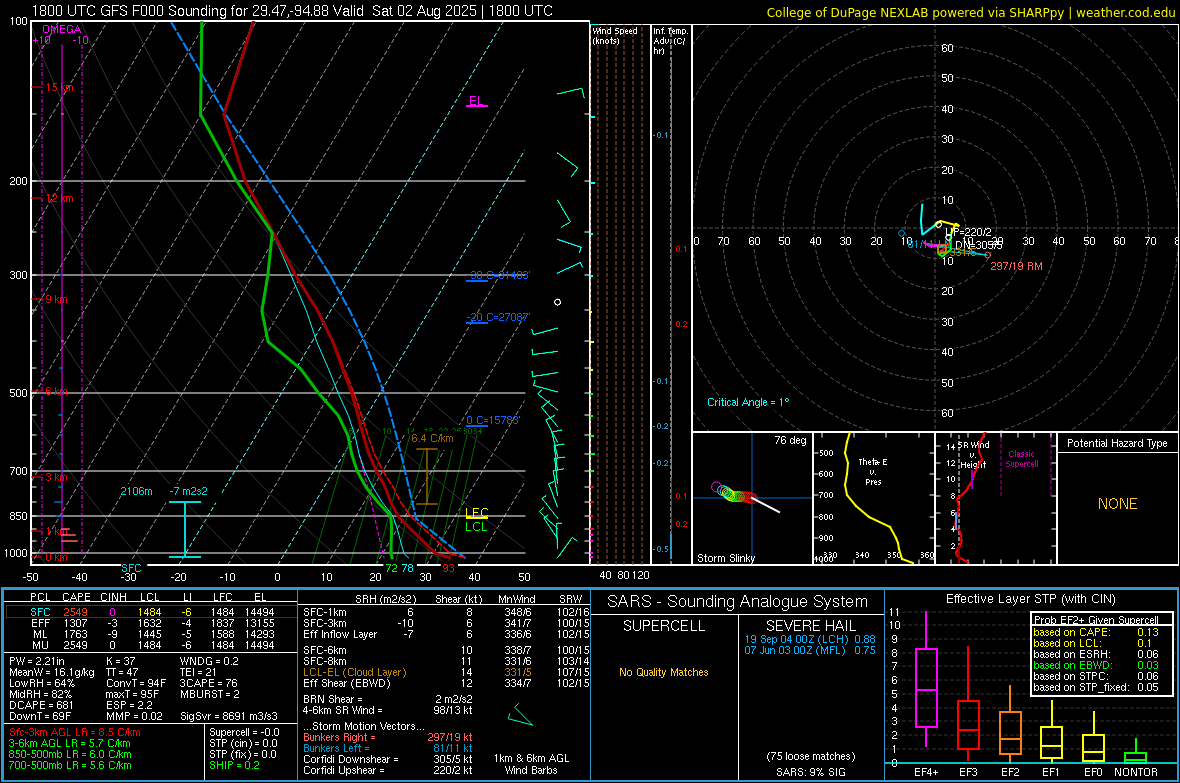Select the LCL-EL (Cloud Layer) row
Image resolution: width=1180 pixels, height=783 pixels.
[446, 672]
